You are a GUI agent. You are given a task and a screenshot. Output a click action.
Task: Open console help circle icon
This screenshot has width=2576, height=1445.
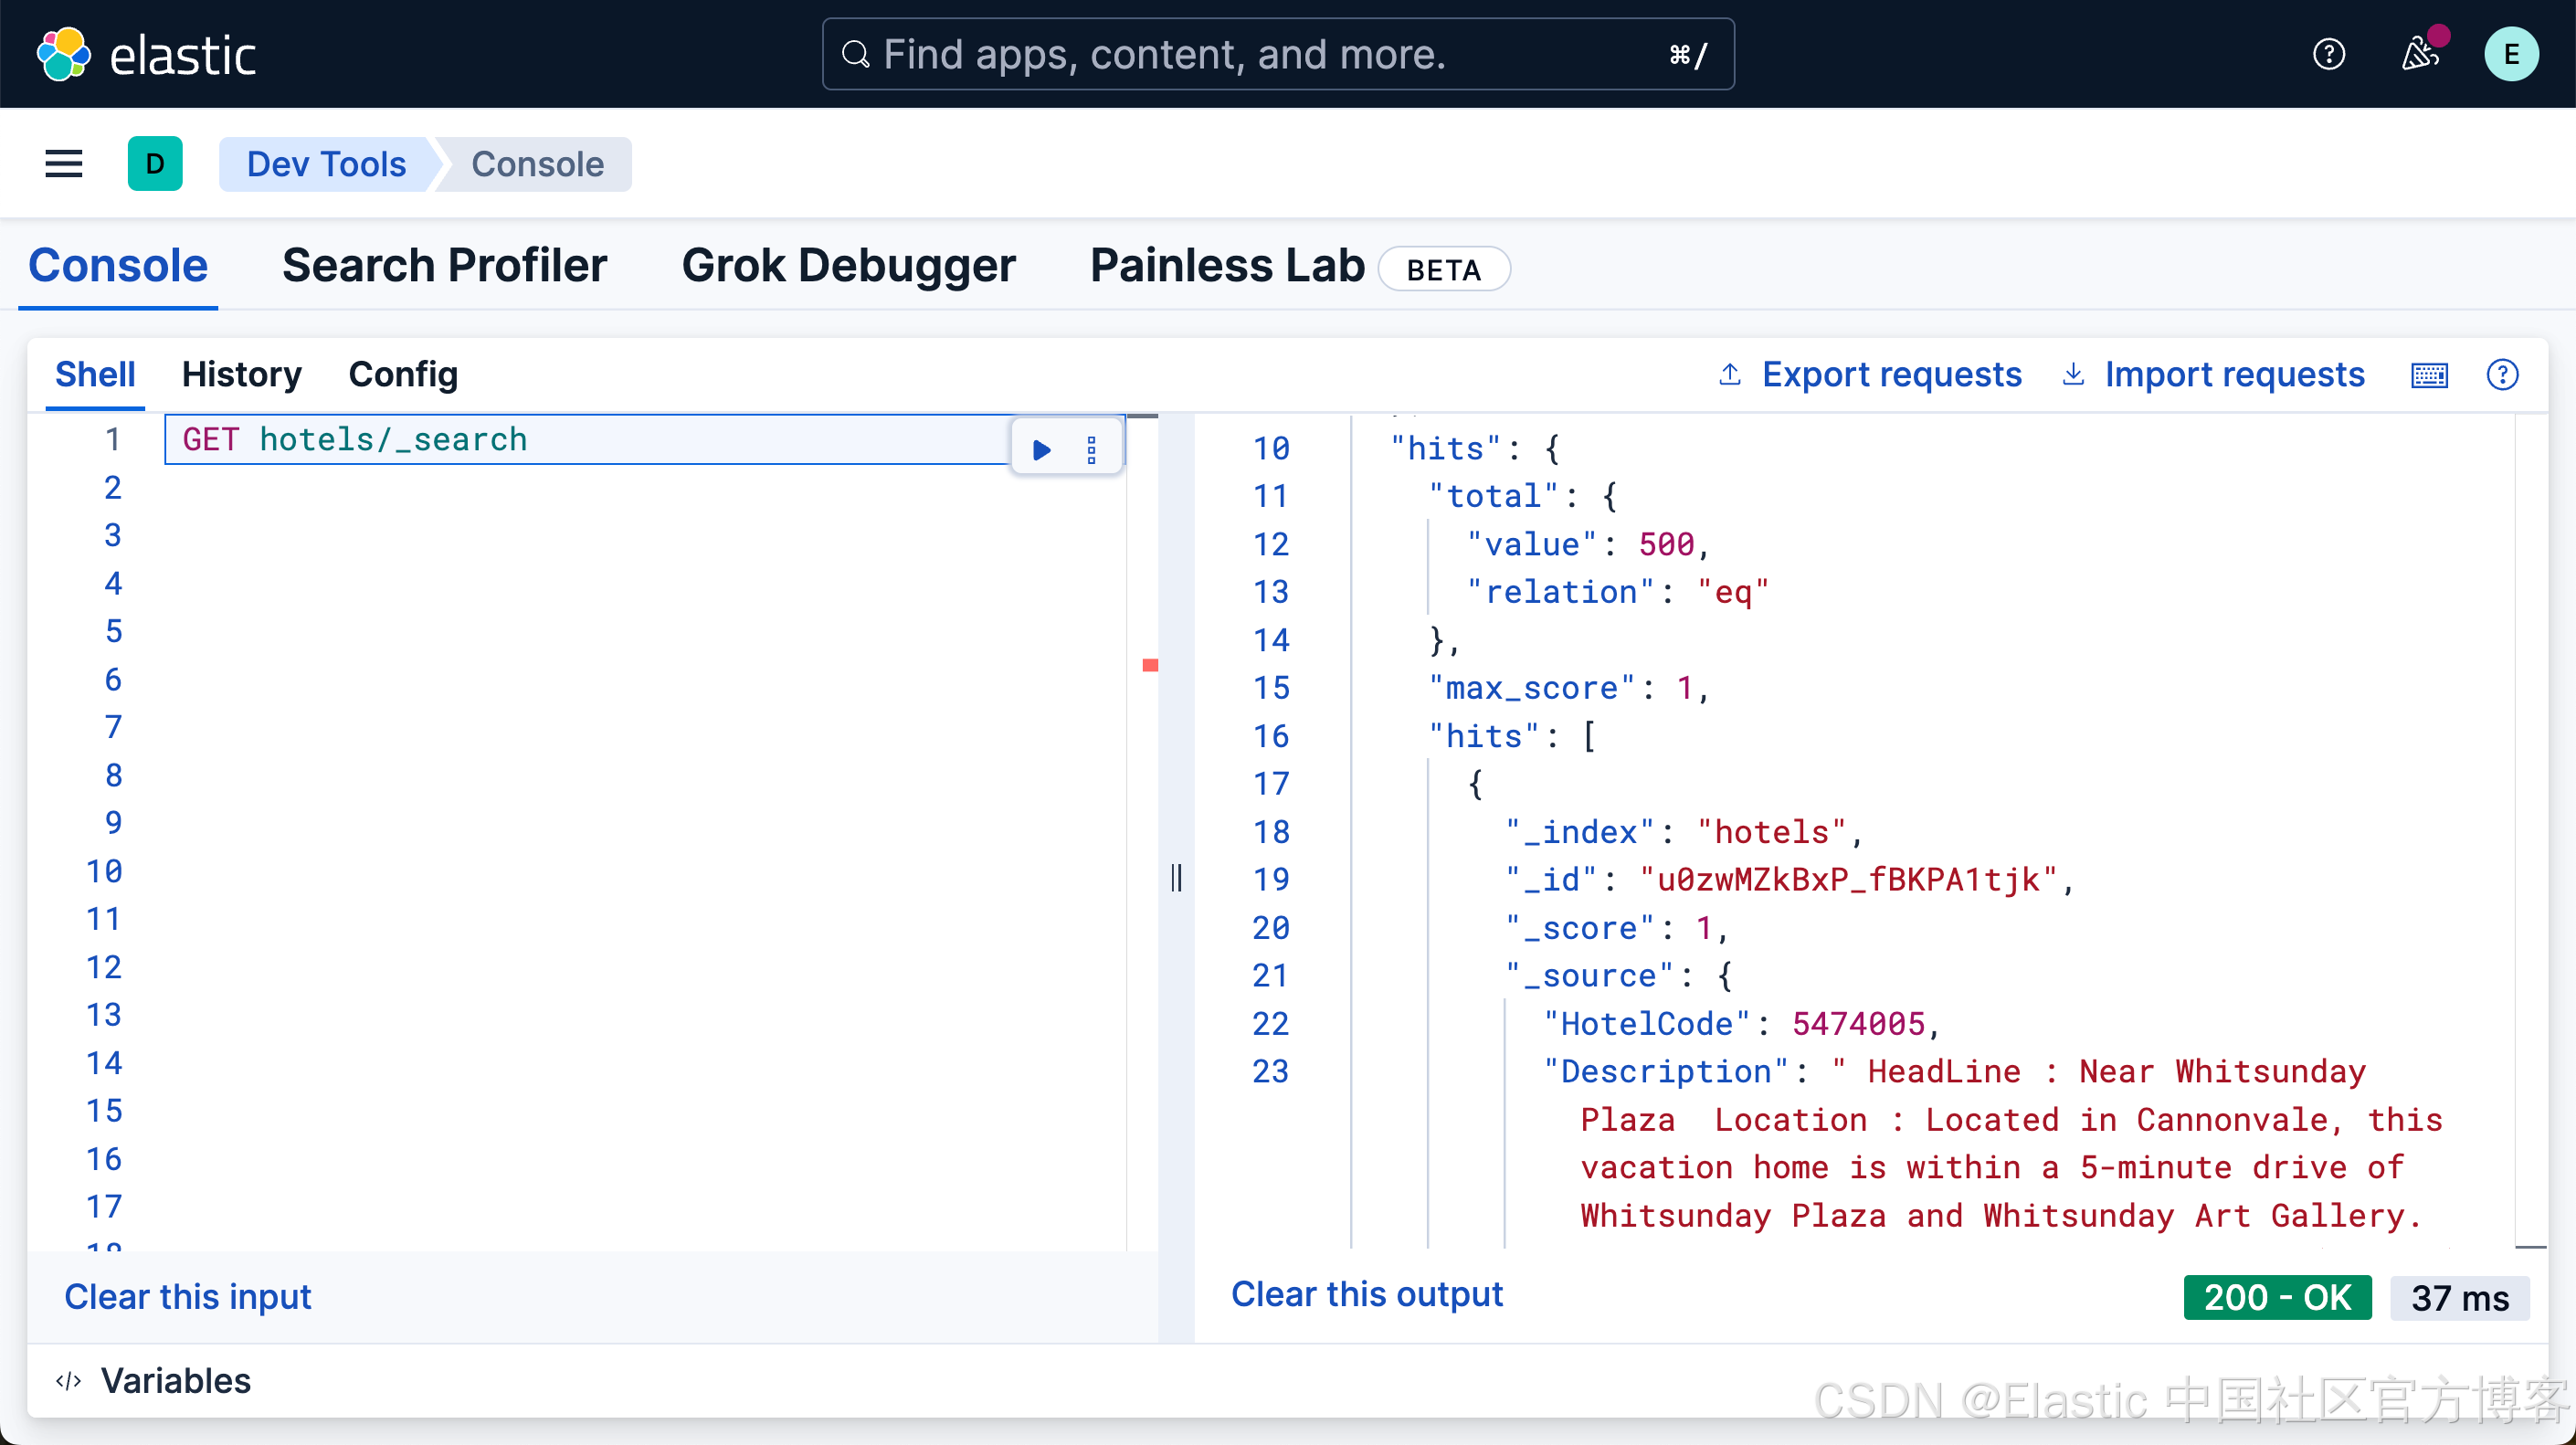(2502, 375)
